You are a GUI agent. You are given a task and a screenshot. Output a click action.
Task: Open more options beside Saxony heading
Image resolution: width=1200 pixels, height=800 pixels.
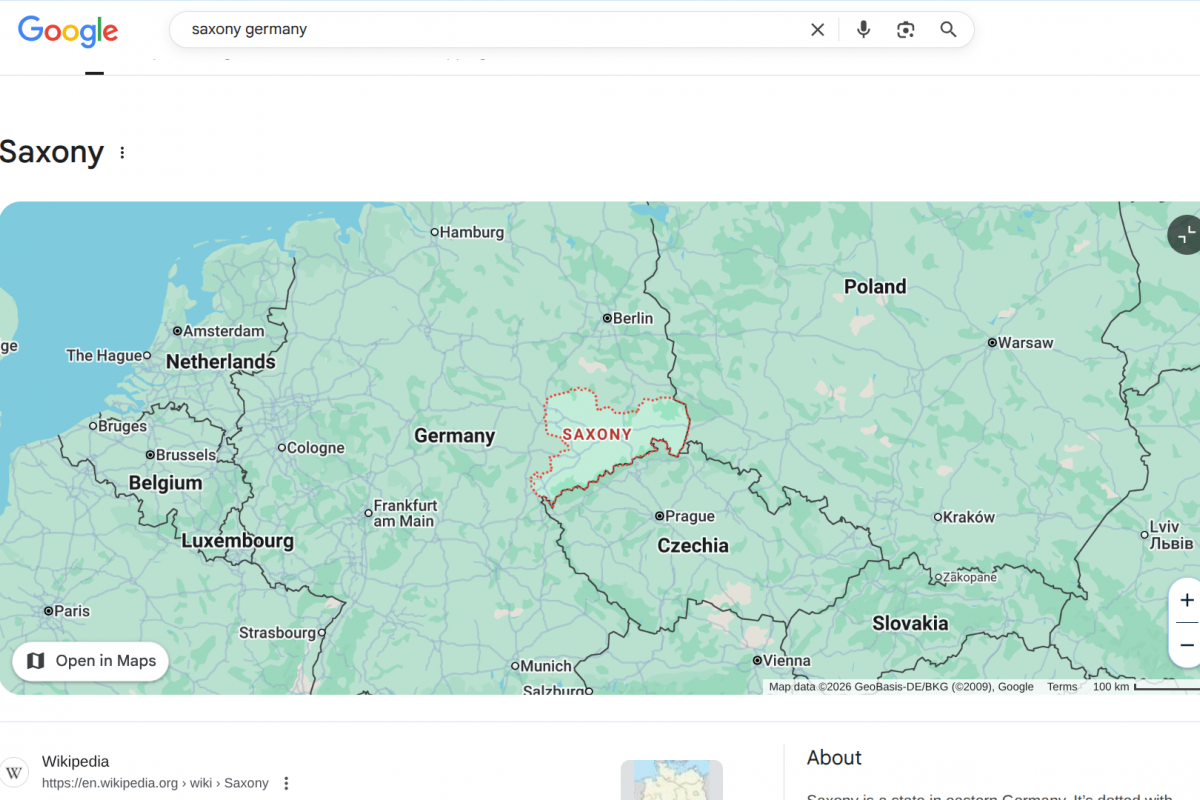click(x=123, y=153)
